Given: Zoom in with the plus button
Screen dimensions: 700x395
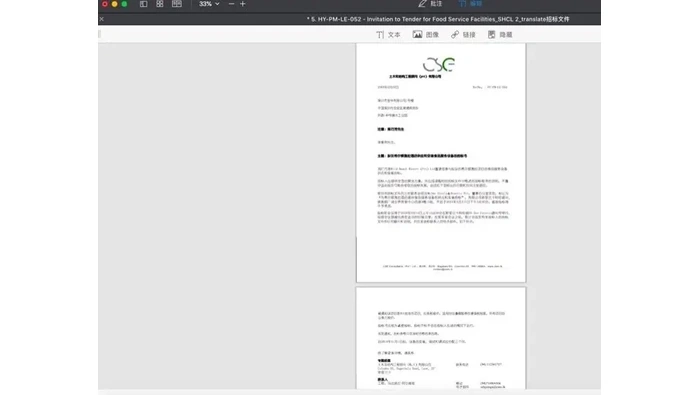Looking at the screenshot, I should [243, 4].
